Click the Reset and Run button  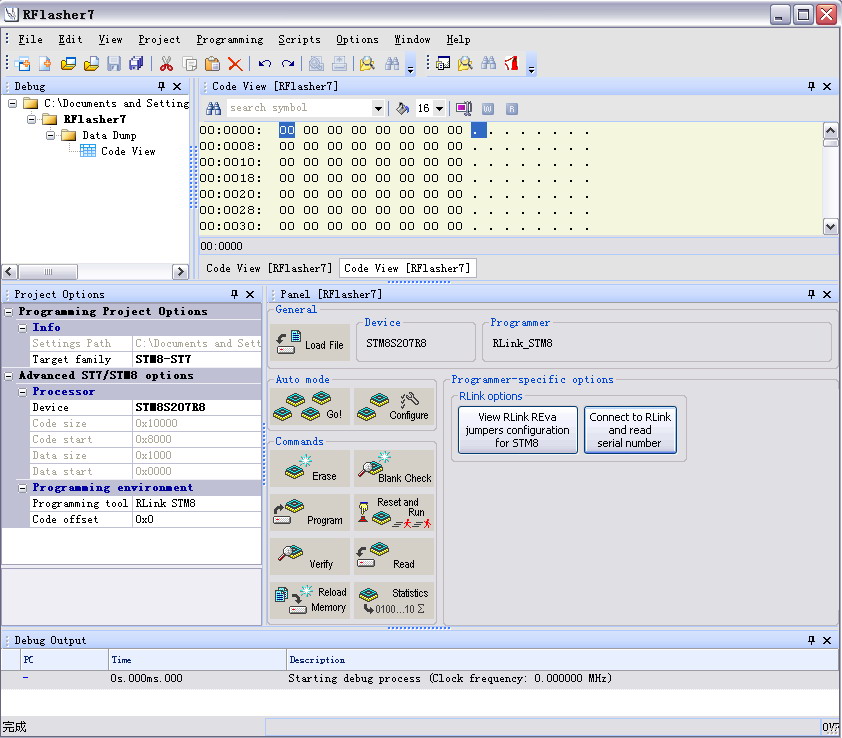[x=394, y=512]
